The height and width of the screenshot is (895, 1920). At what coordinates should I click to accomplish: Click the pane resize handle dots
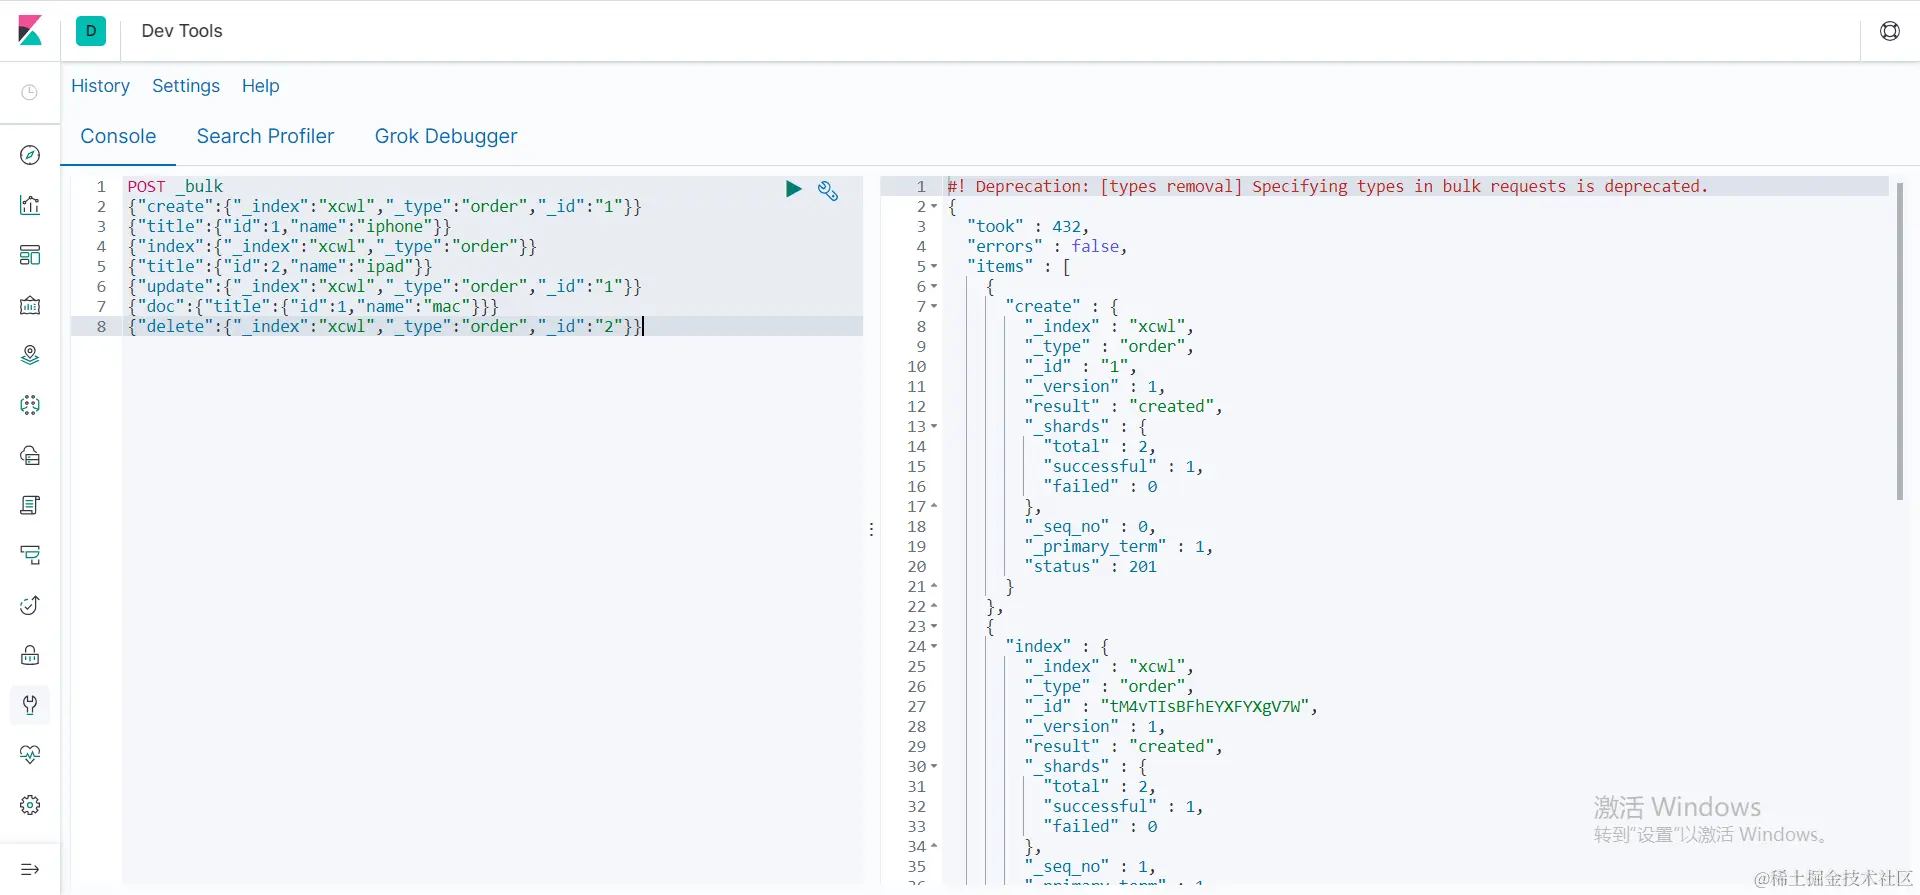(x=871, y=529)
